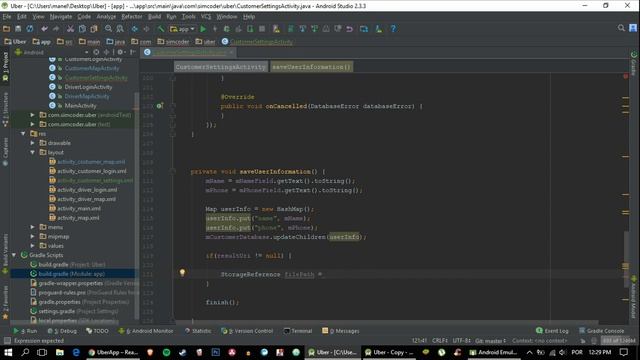Click the green Run app icon

tap(203, 29)
